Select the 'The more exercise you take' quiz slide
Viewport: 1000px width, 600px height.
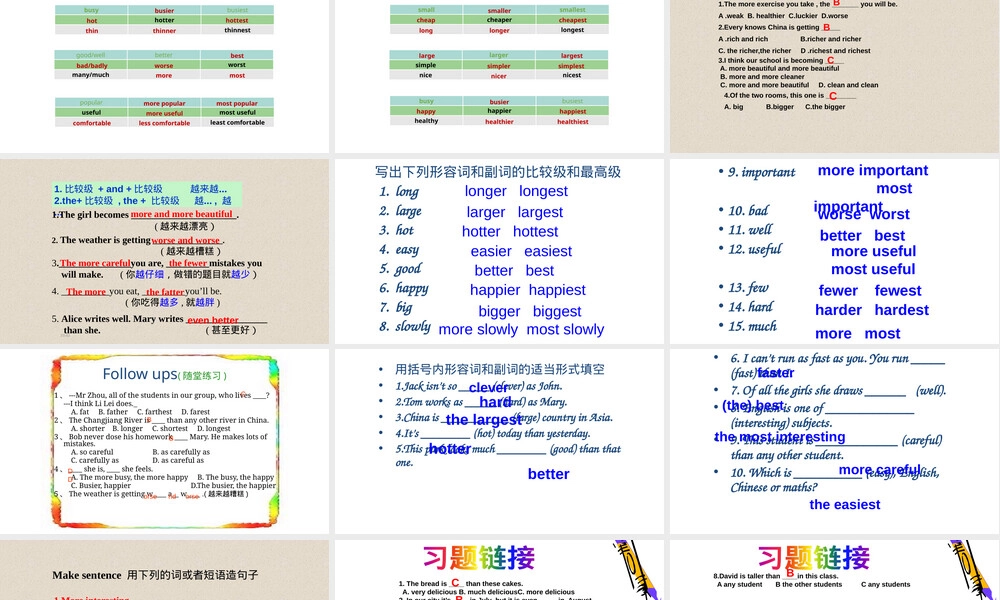[835, 76]
